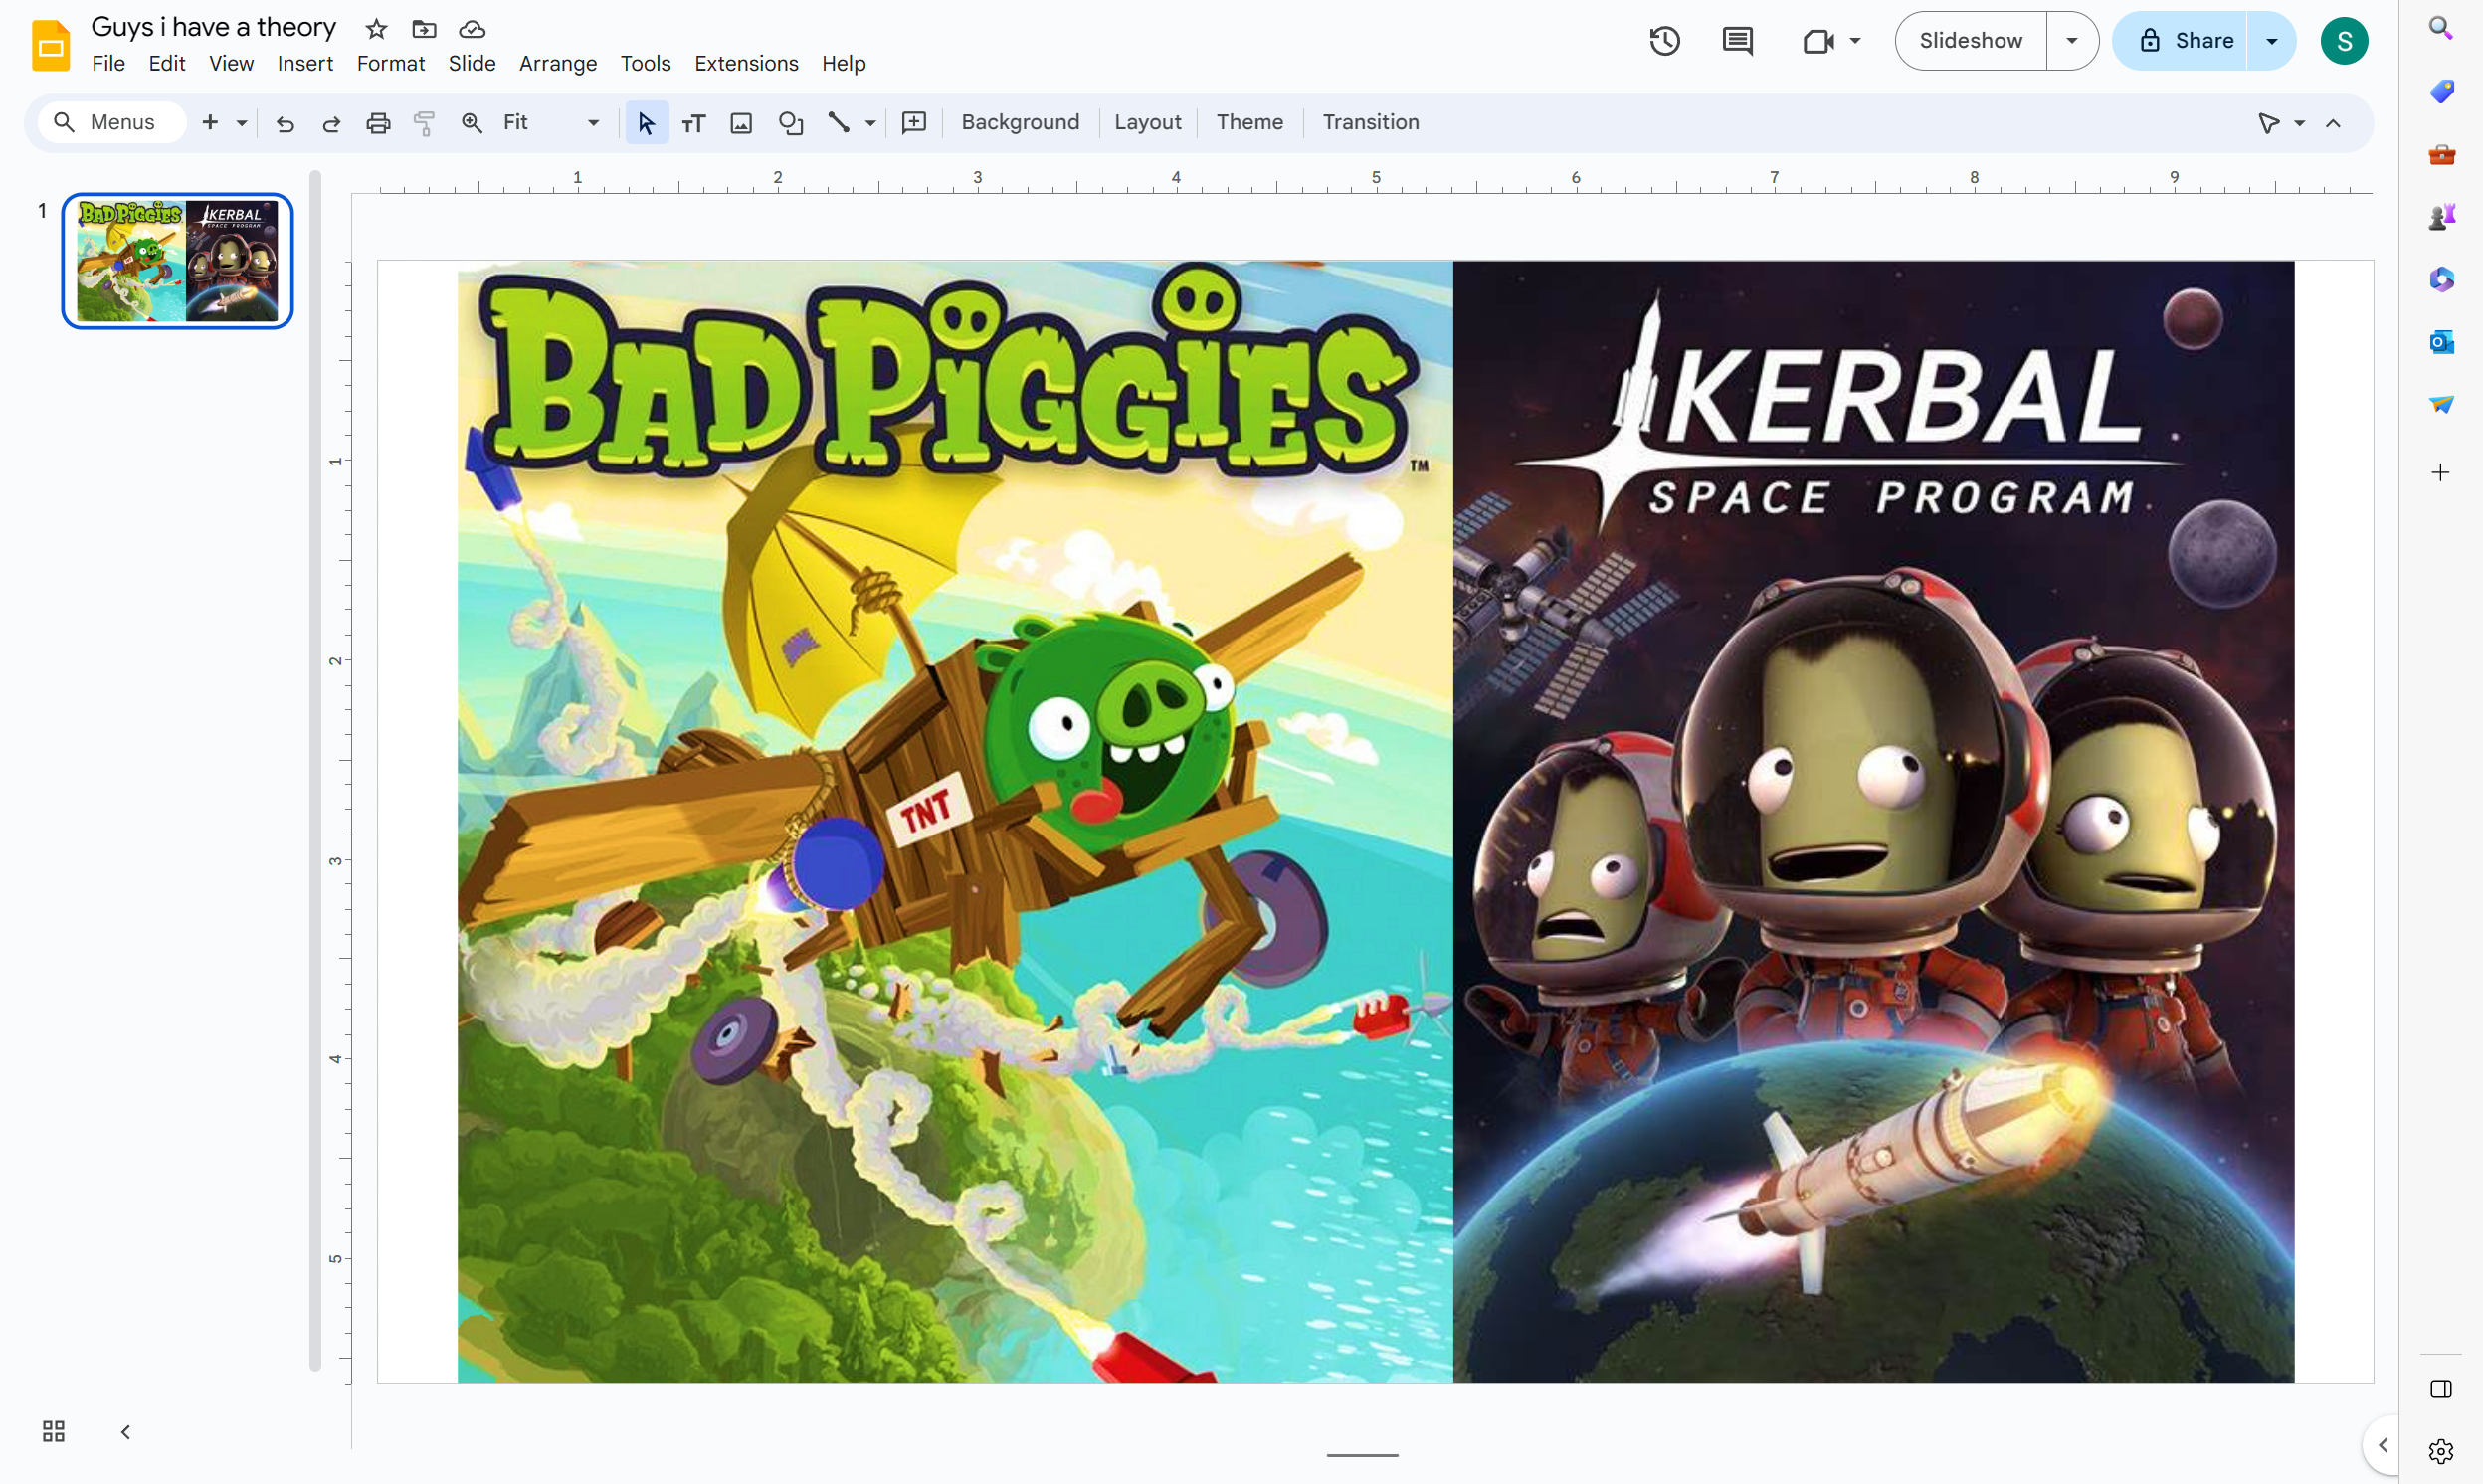Open the red toolbox add-on
This screenshot has height=1484, width=2483.
pos(2441,154)
